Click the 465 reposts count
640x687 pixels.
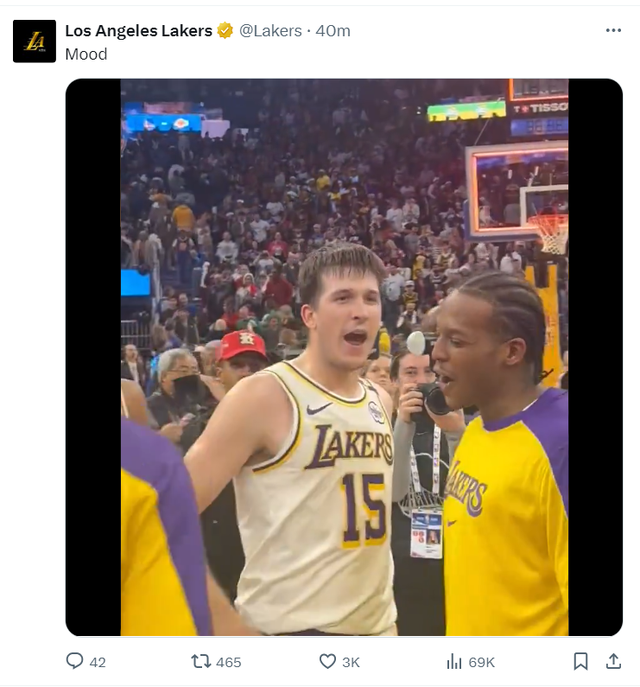(x=228, y=662)
